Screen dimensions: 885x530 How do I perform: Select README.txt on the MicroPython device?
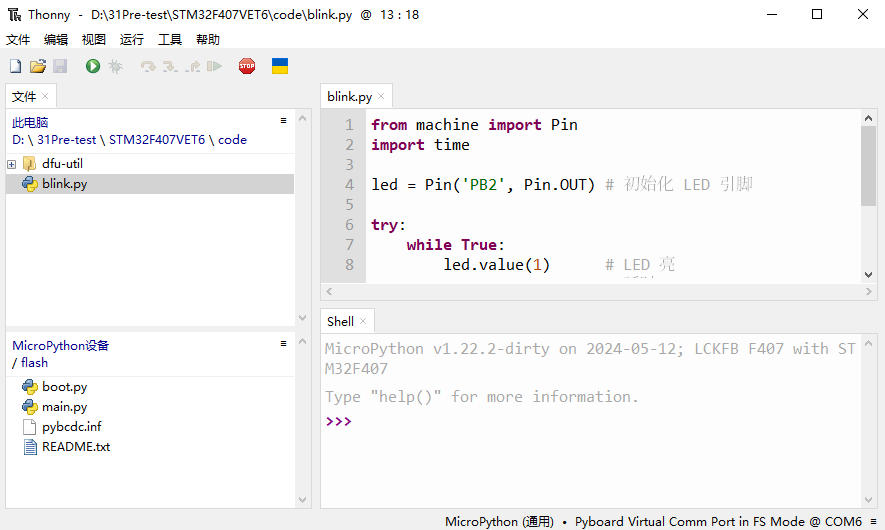150,447
